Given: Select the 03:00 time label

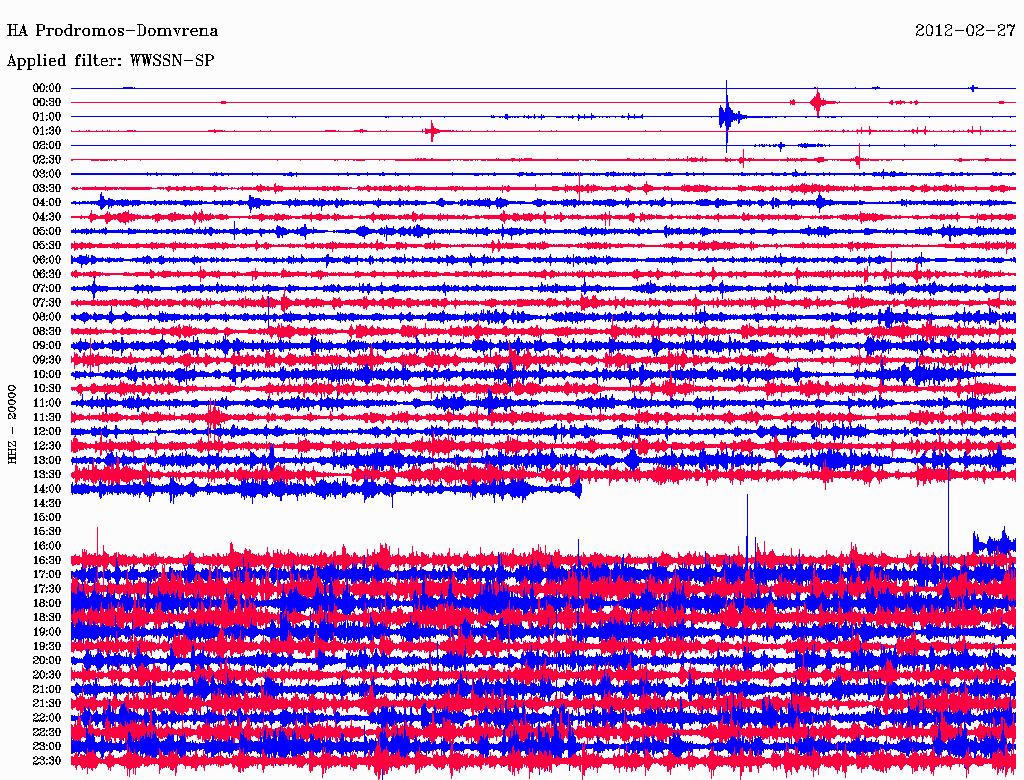Looking at the screenshot, I should pyautogui.click(x=47, y=174).
